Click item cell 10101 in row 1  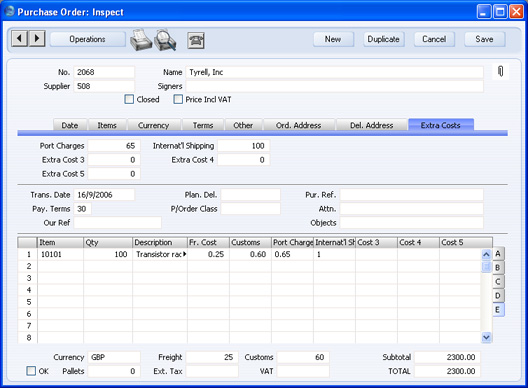61,254
